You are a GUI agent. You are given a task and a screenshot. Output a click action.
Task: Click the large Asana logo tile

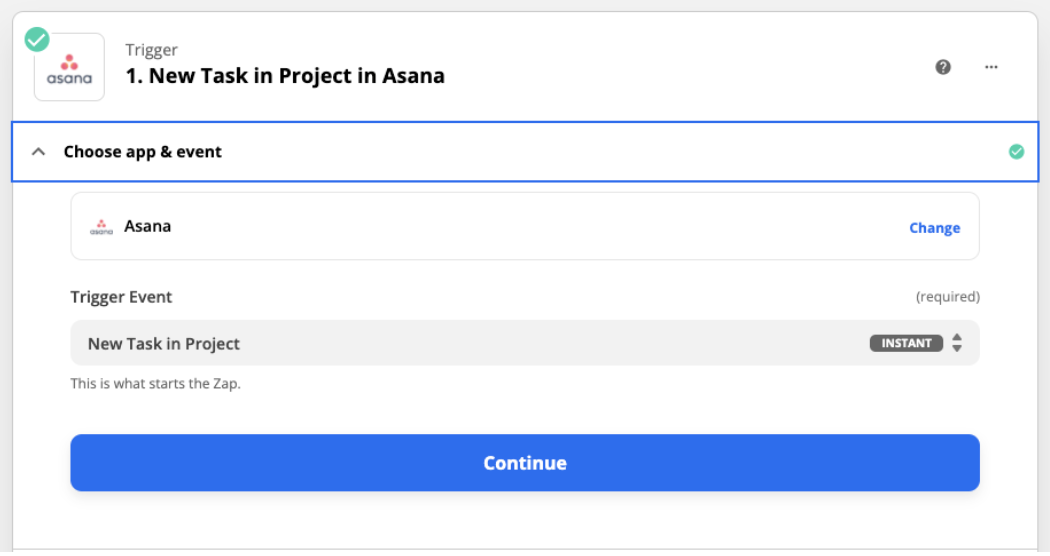(70, 68)
